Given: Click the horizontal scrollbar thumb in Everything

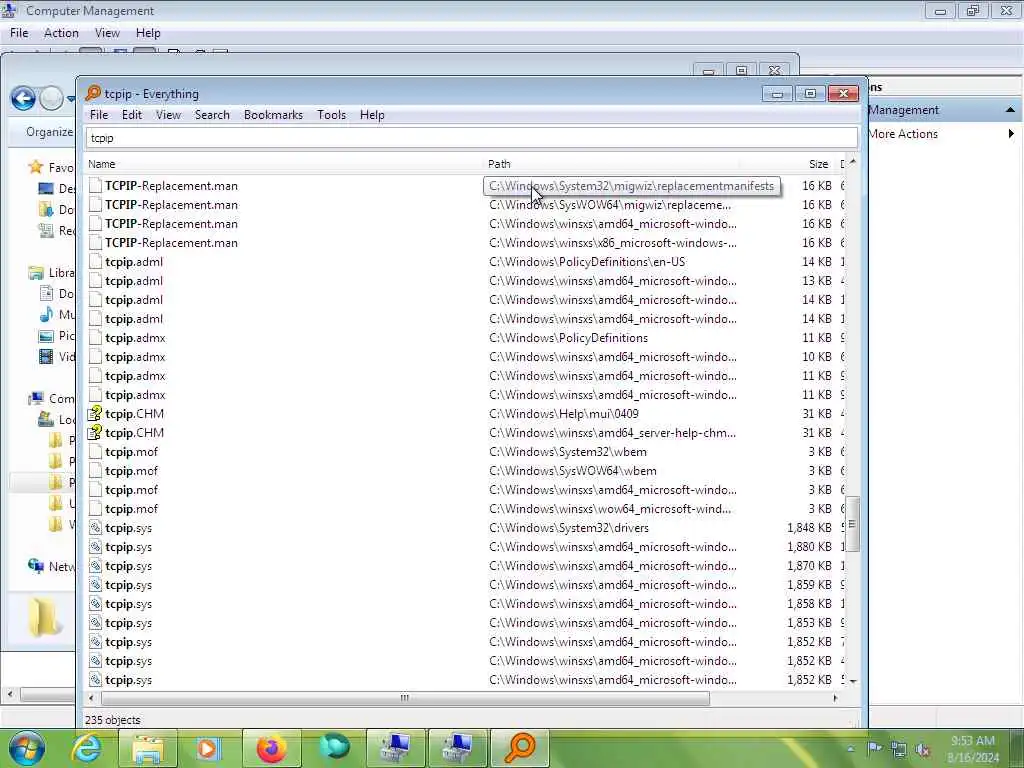Looking at the screenshot, I should [404, 698].
